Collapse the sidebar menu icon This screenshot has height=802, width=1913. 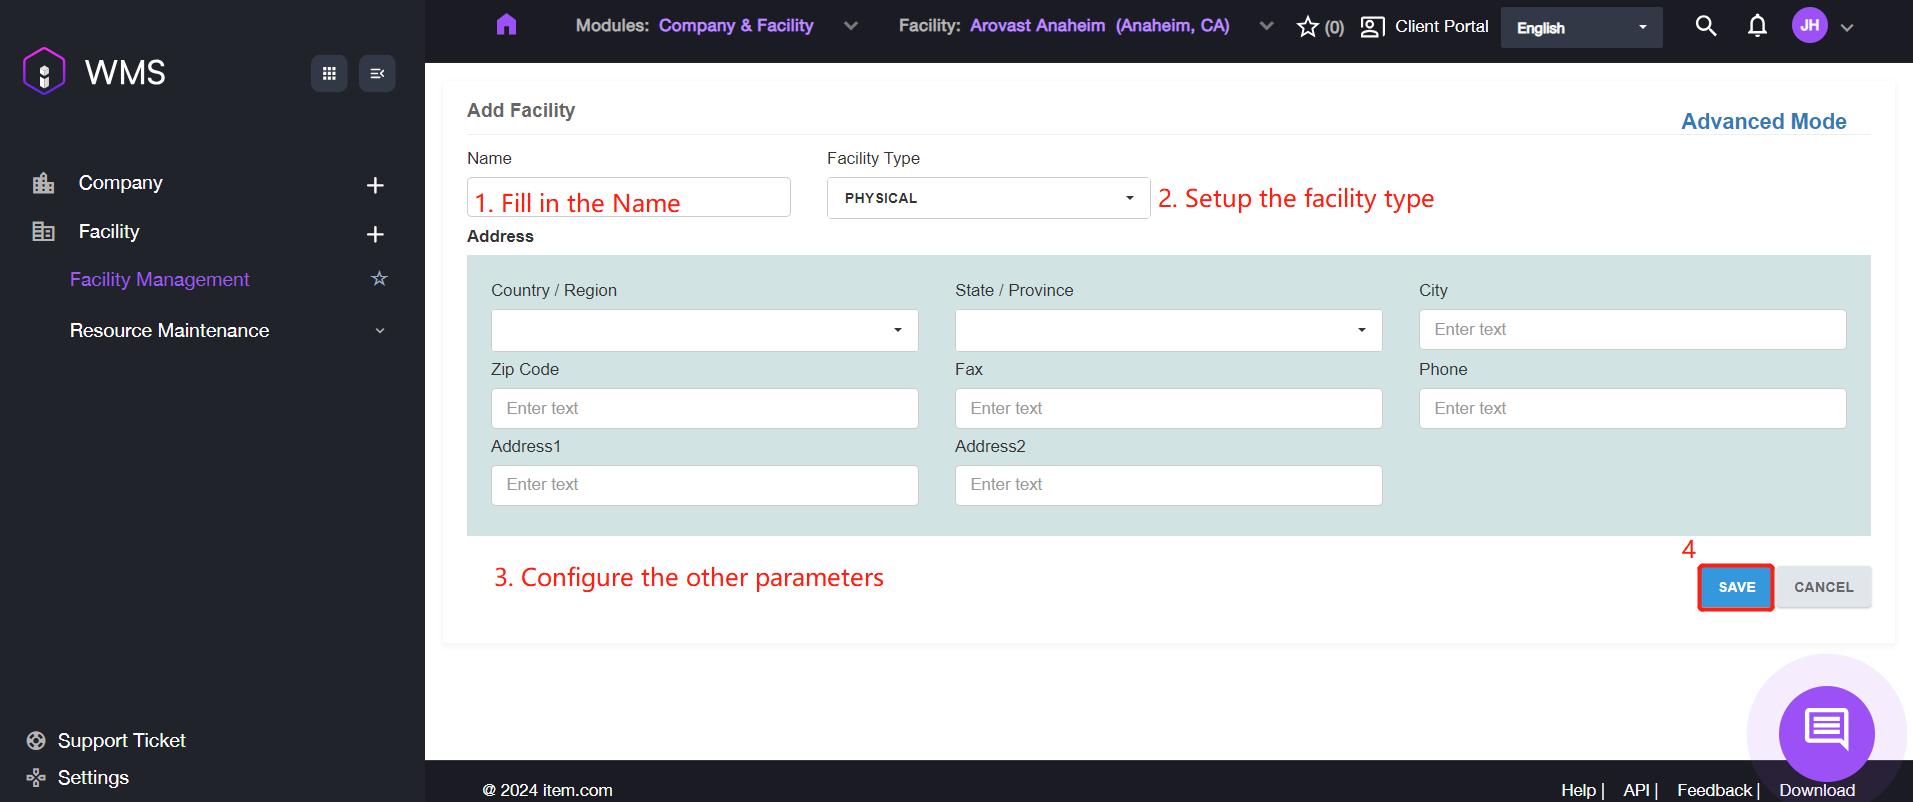pyautogui.click(x=377, y=73)
